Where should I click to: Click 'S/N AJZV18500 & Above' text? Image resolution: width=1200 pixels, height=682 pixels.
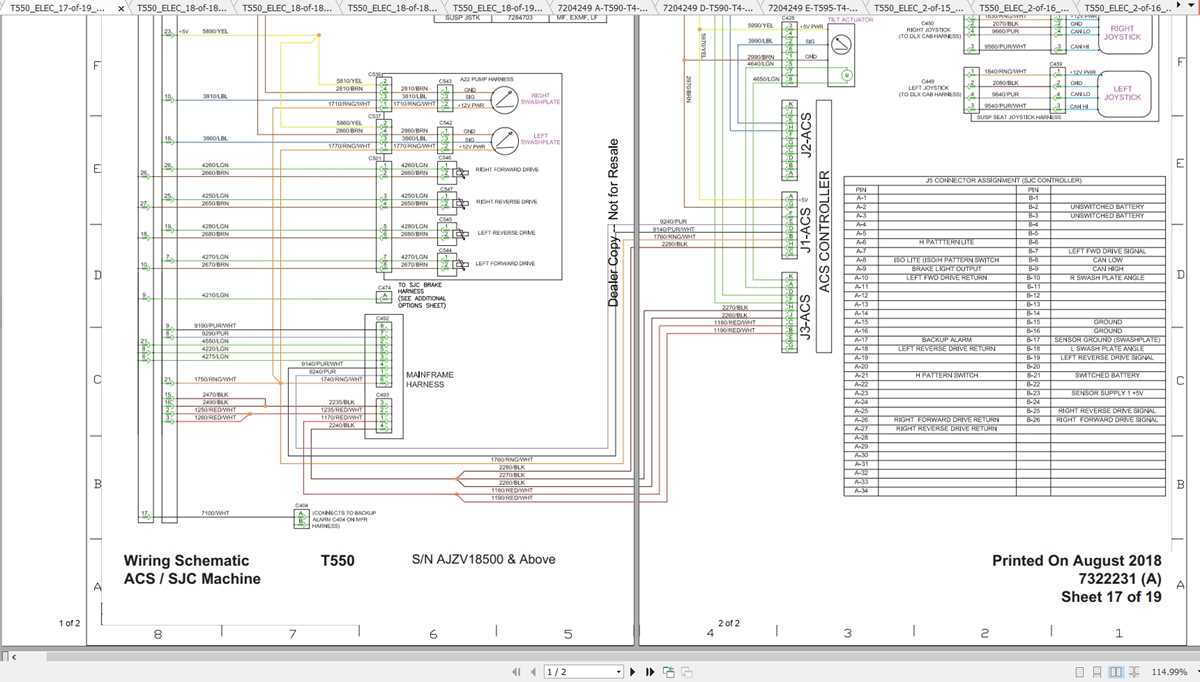483,559
